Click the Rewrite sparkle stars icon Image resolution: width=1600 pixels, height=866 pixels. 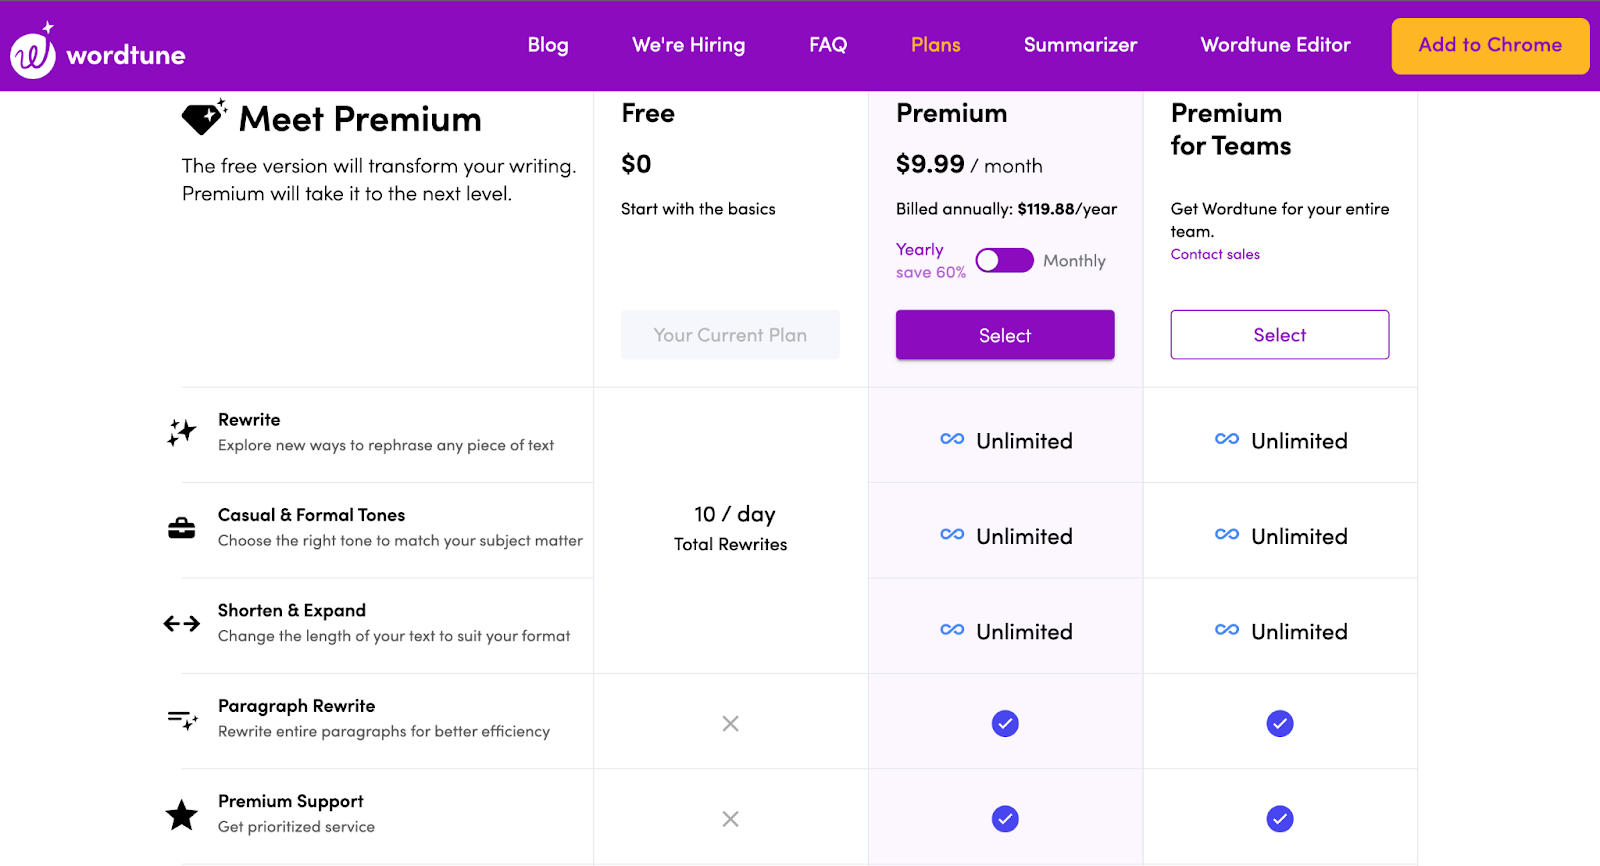tap(181, 432)
